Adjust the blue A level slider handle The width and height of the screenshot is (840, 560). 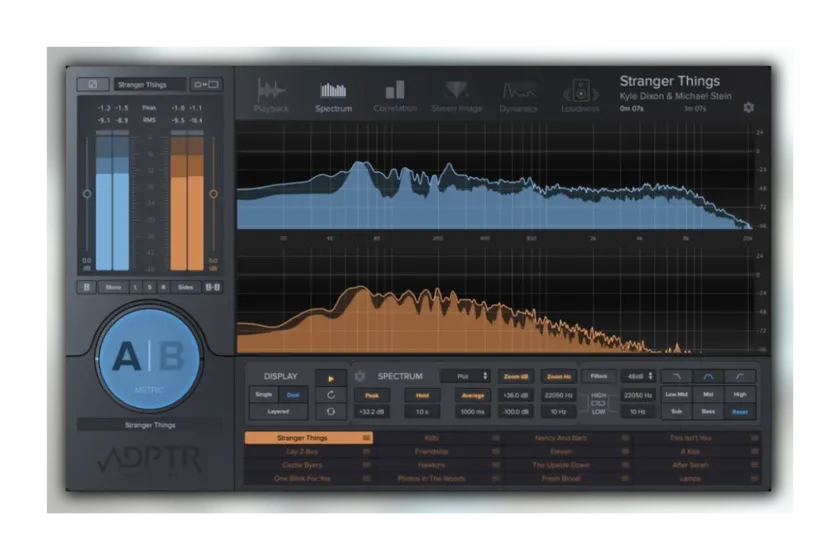click(x=87, y=193)
